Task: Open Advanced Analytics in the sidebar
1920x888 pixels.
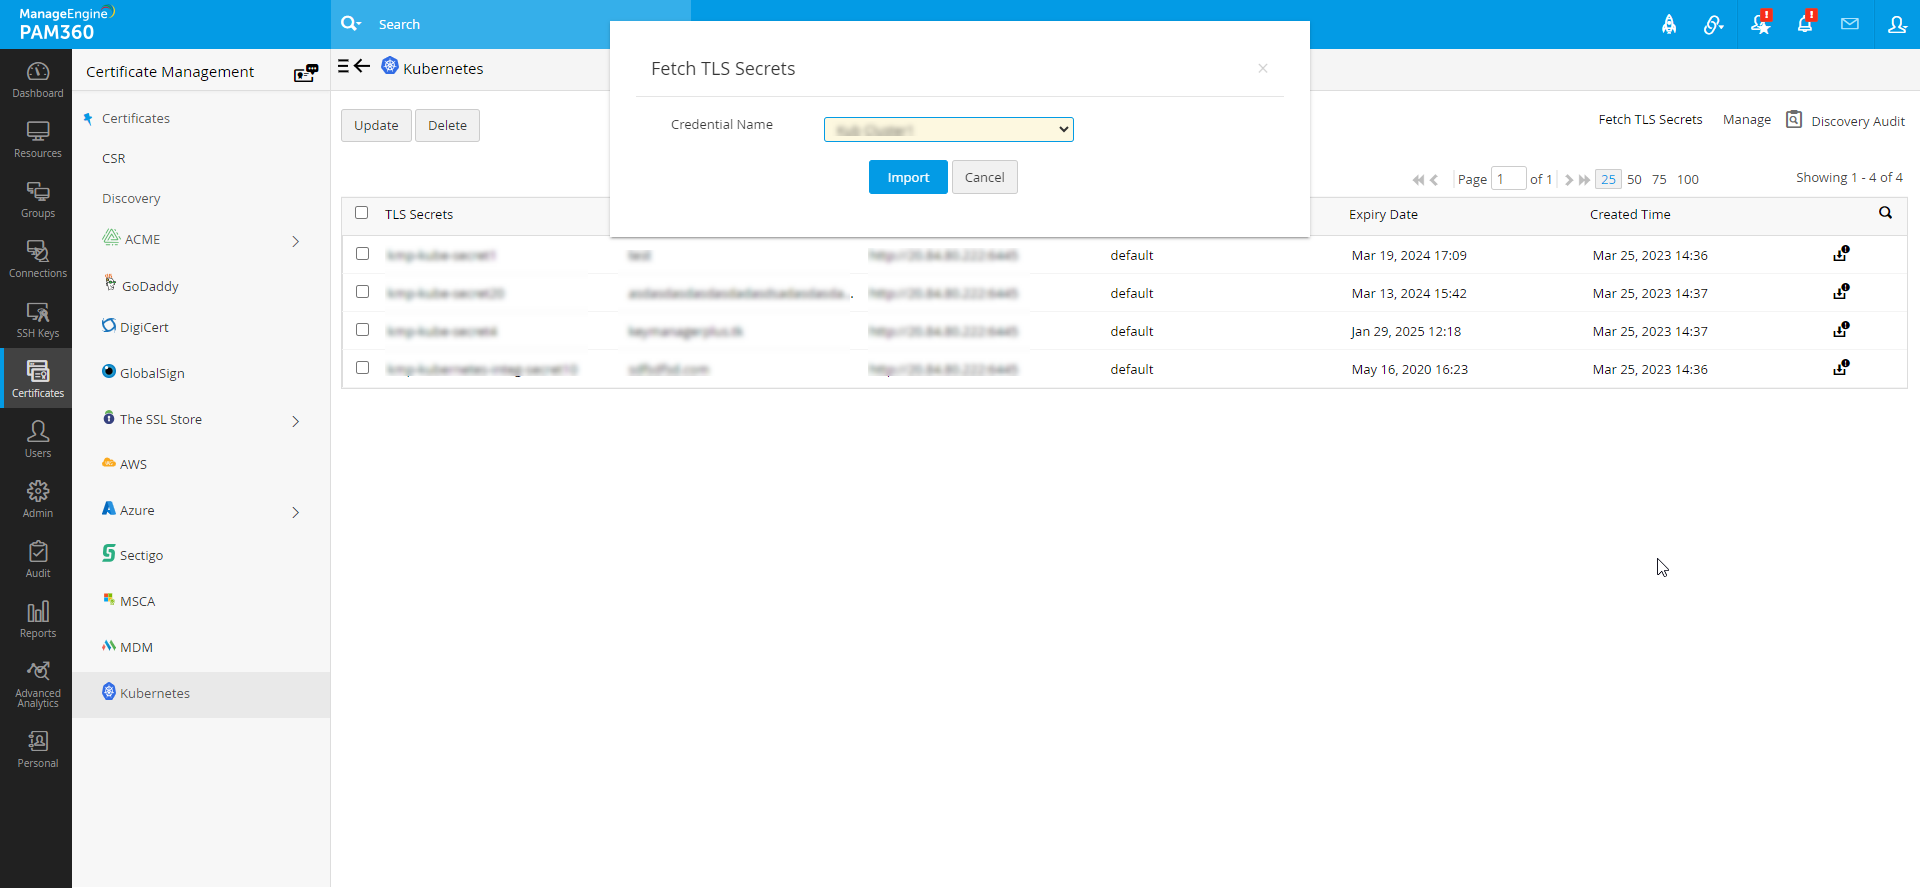Action: tap(37, 684)
